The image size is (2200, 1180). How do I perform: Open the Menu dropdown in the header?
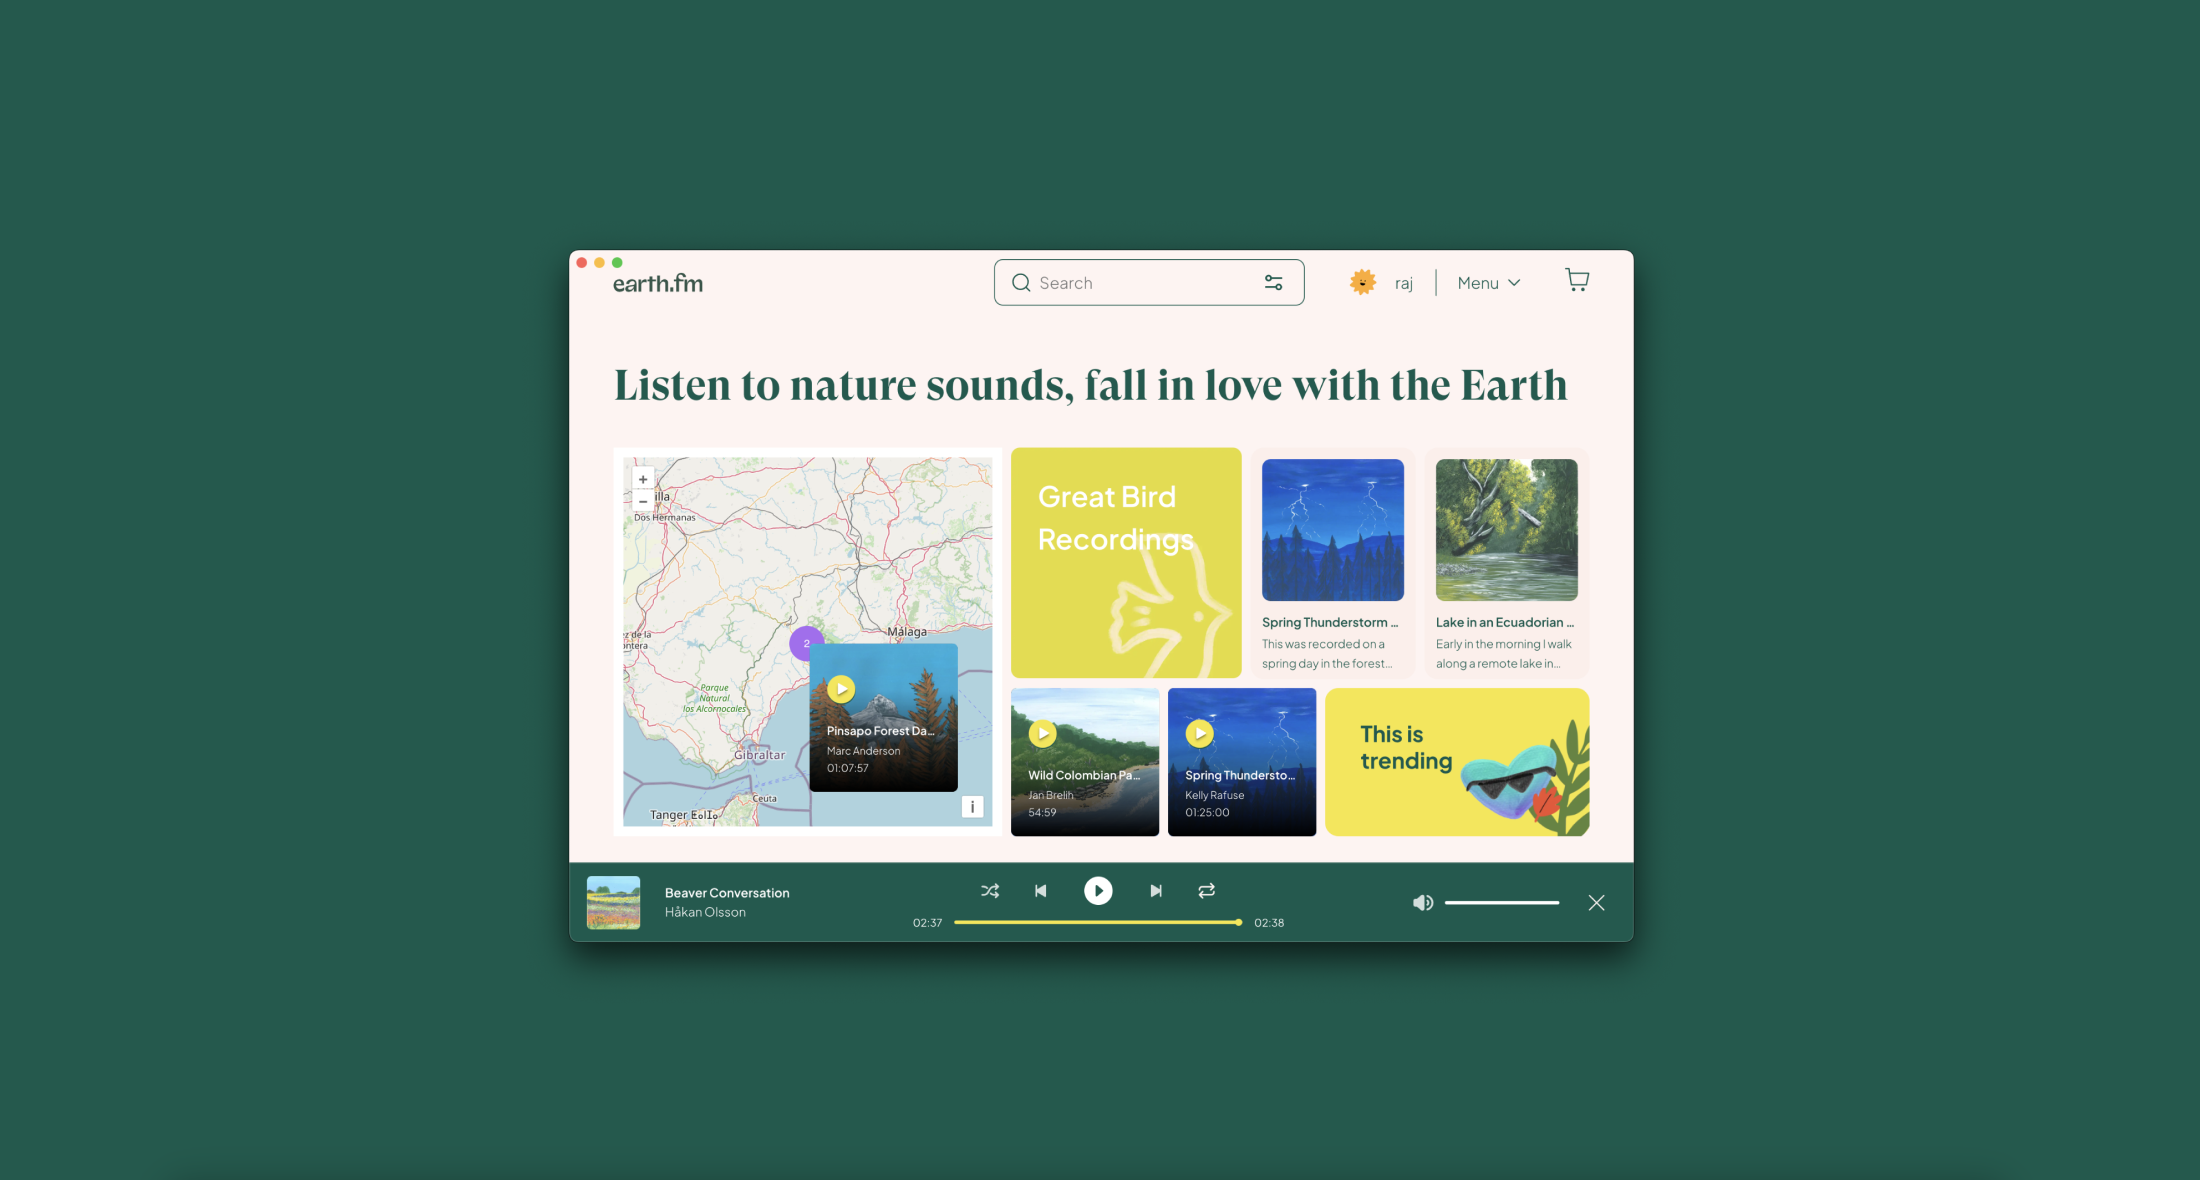[x=1487, y=282]
